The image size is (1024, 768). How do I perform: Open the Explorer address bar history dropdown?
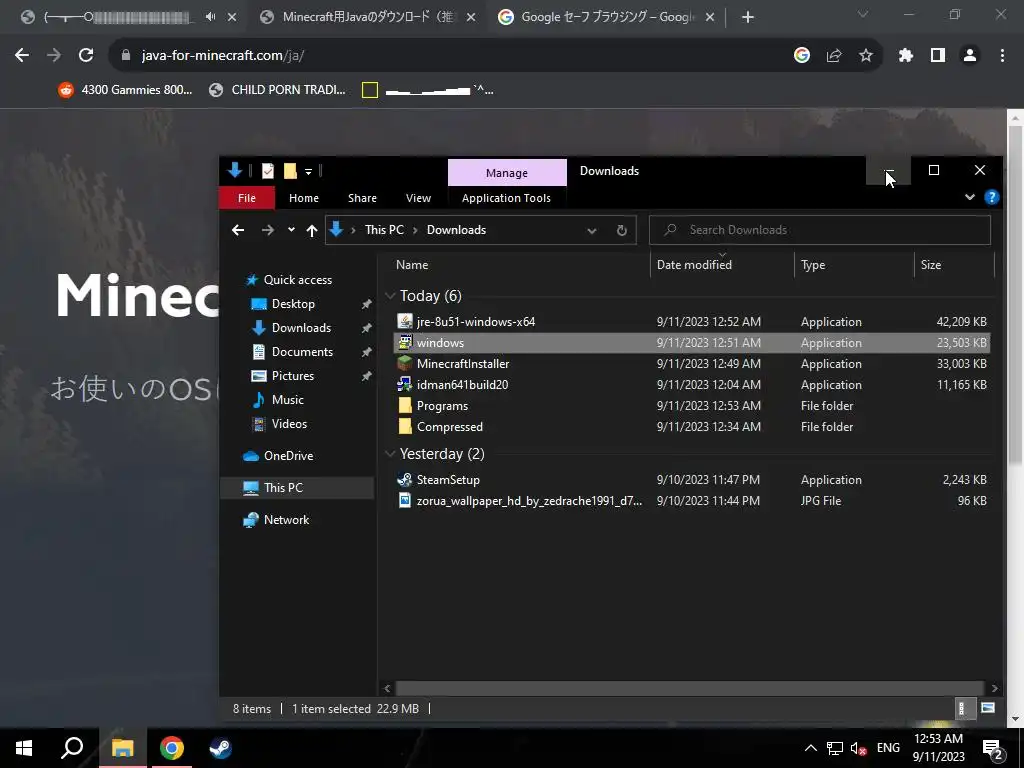pyautogui.click(x=592, y=231)
